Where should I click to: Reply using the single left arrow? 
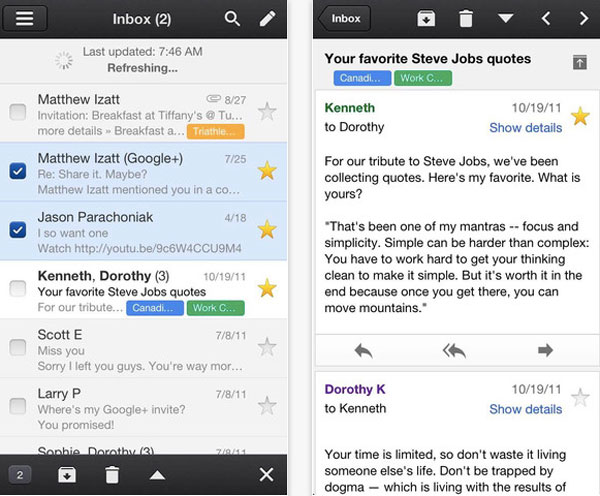tap(363, 350)
